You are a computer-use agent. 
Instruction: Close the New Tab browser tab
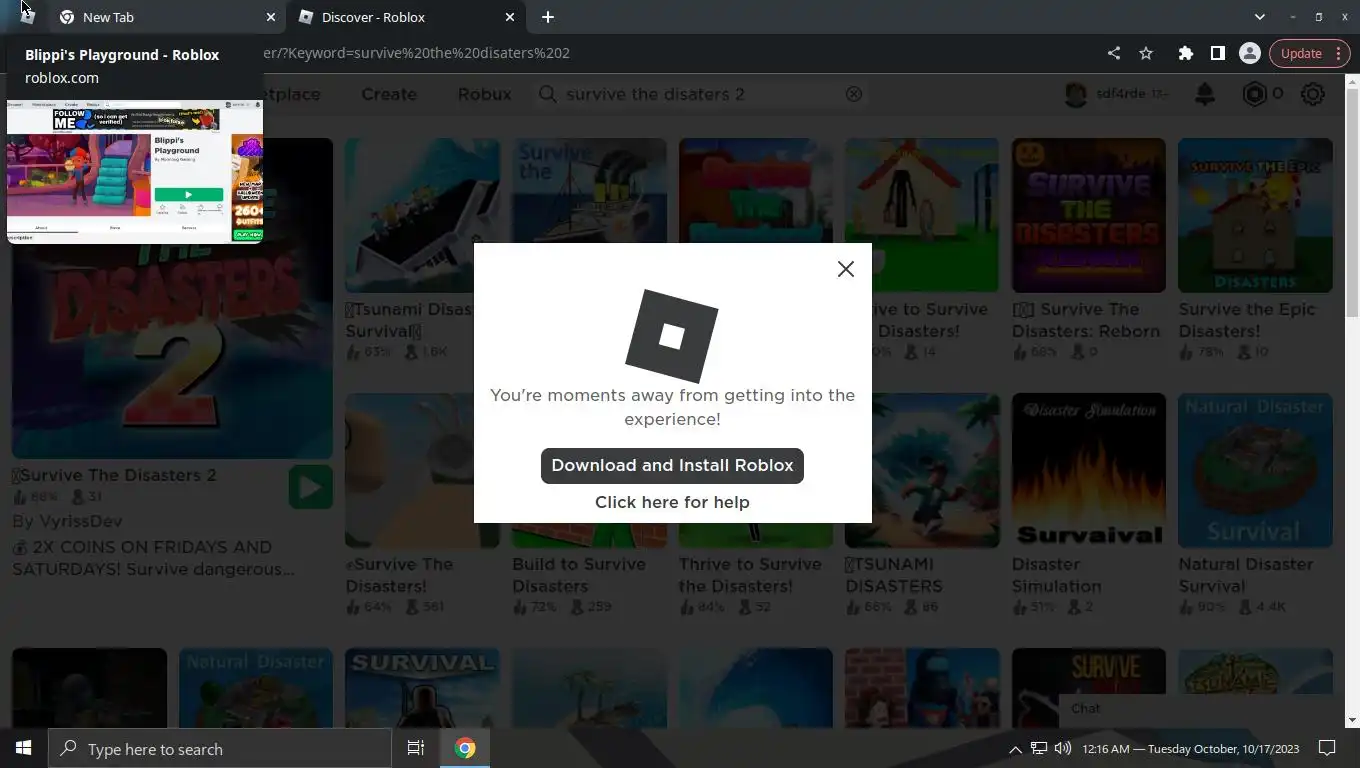[271, 17]
